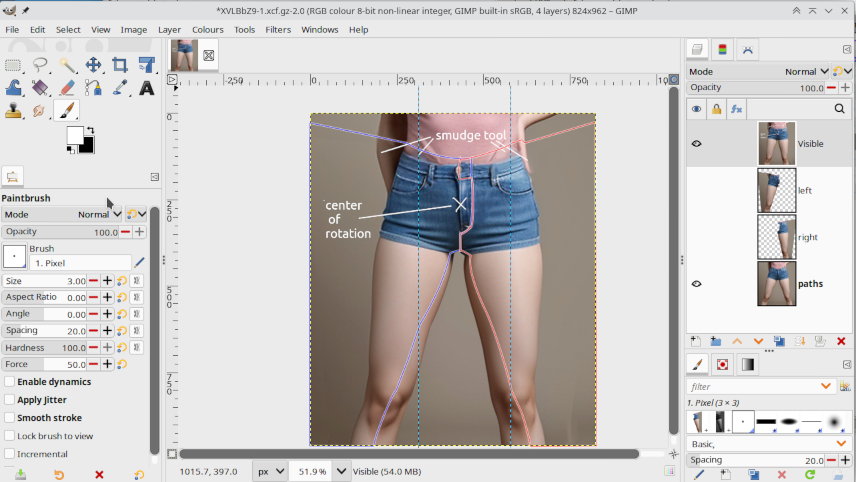856x482 pixels.
Task: Hide the Visible layer via eye icon
Action: tap(697, 144)
